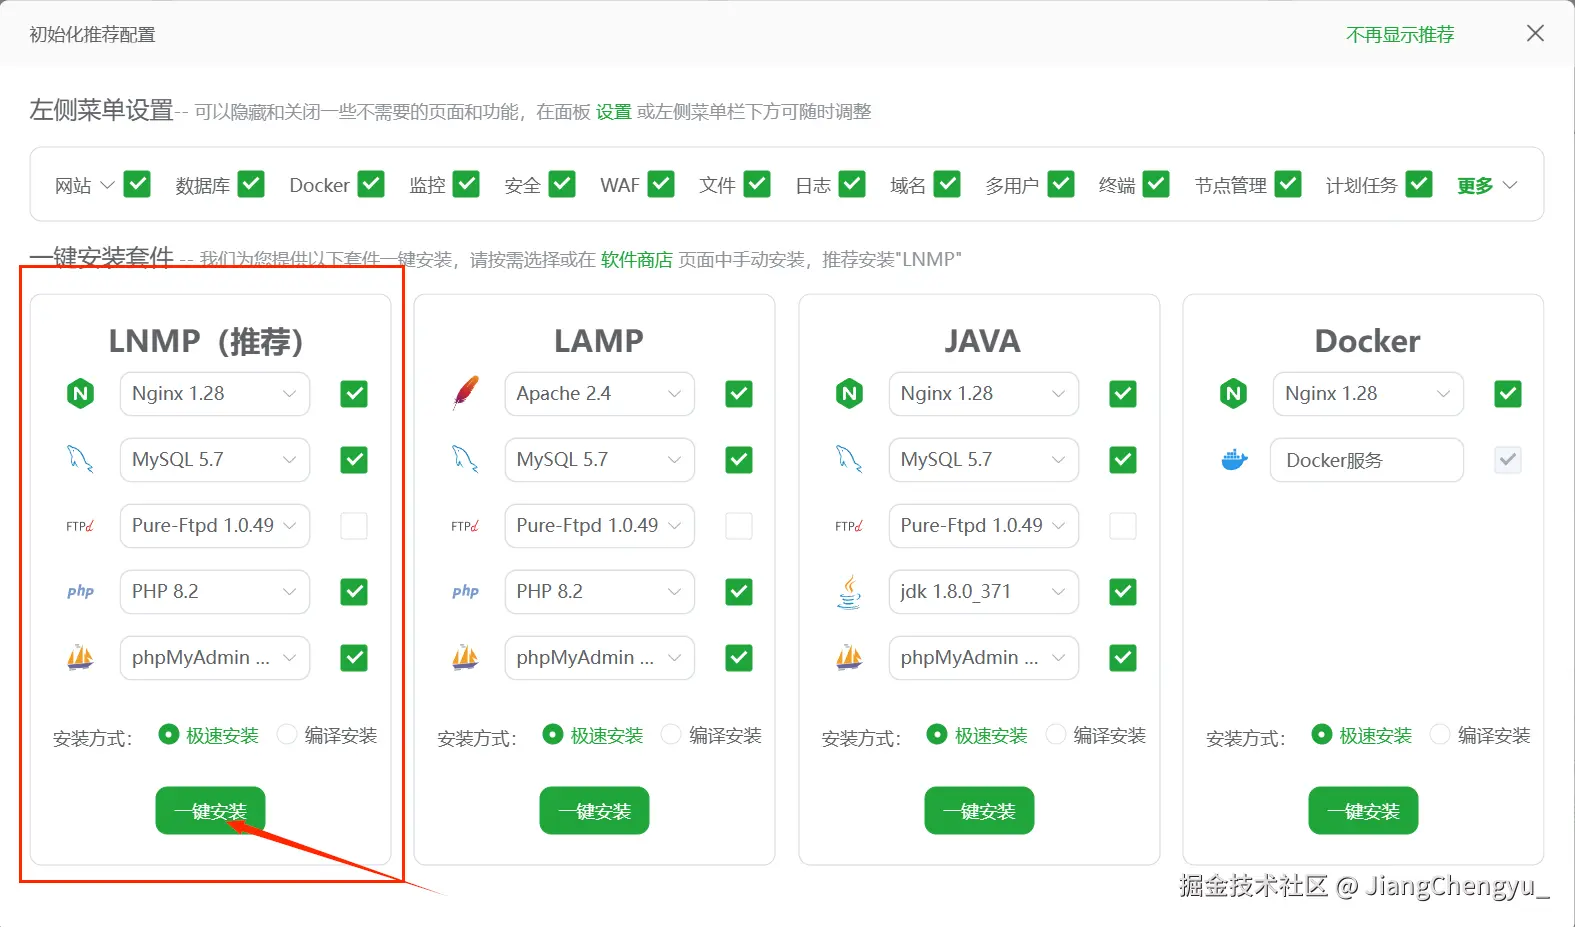Viewport: 1575px width, 927px height.
Task: Open phpMyAdmin dropdown in JAVA card
Action: tap(984, 658)
